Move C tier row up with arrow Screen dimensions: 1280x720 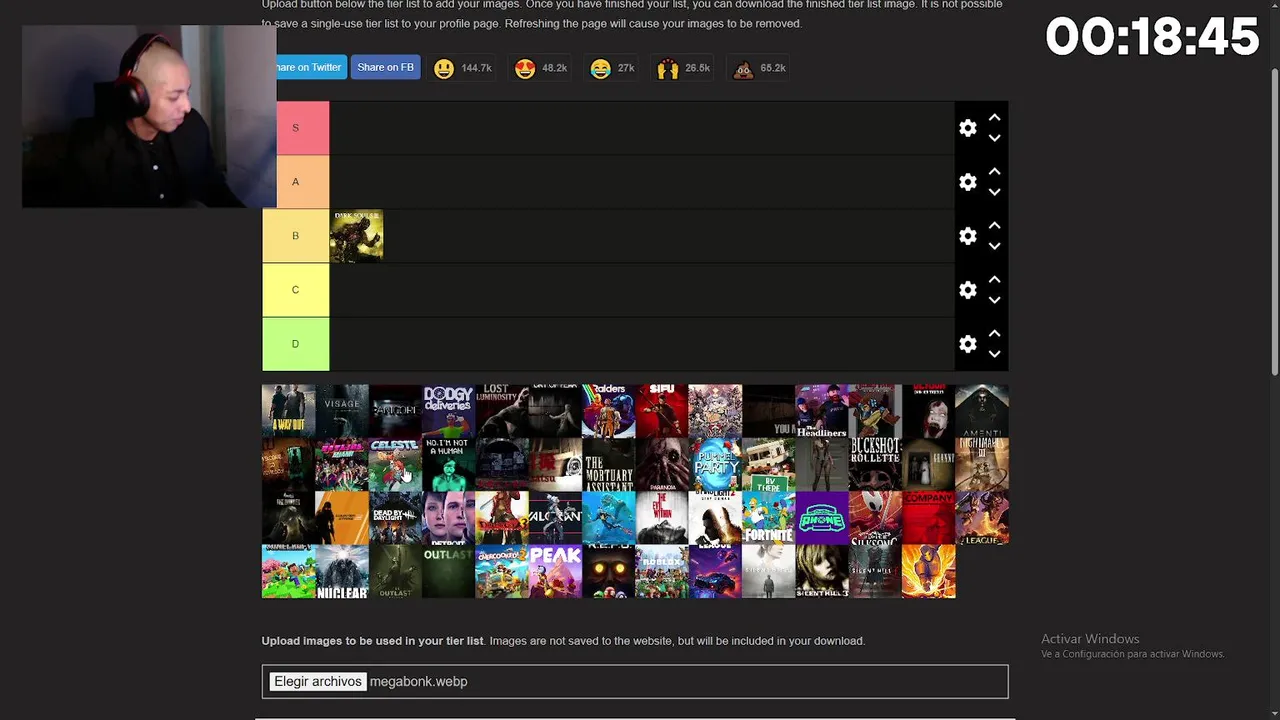(x=994, y=280)
